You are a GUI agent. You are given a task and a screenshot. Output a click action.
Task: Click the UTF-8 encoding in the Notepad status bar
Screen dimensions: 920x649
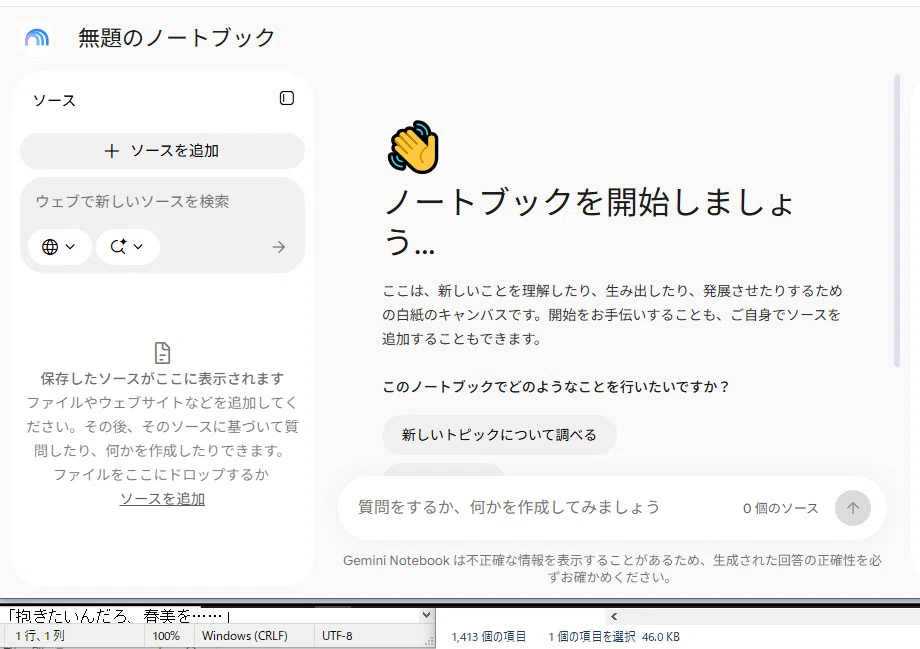[337, 636]
